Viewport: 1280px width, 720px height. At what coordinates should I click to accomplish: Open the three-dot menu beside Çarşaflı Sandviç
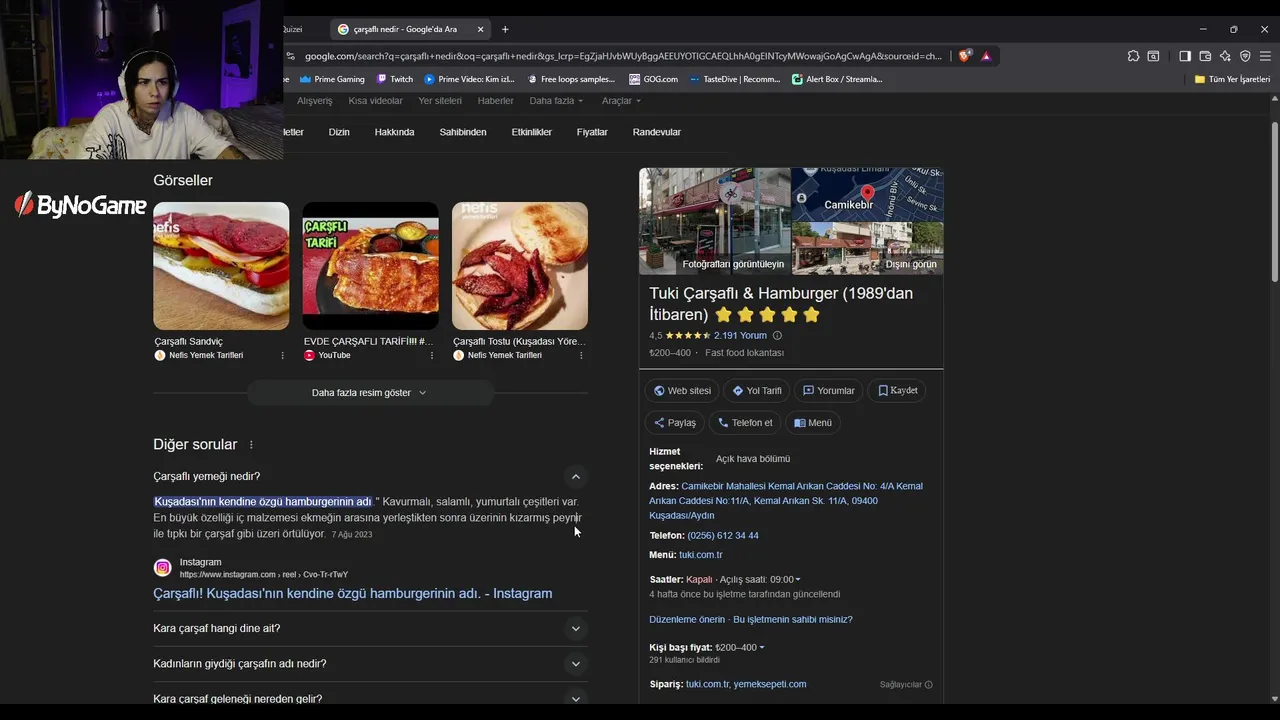click(x=282, y=355)
